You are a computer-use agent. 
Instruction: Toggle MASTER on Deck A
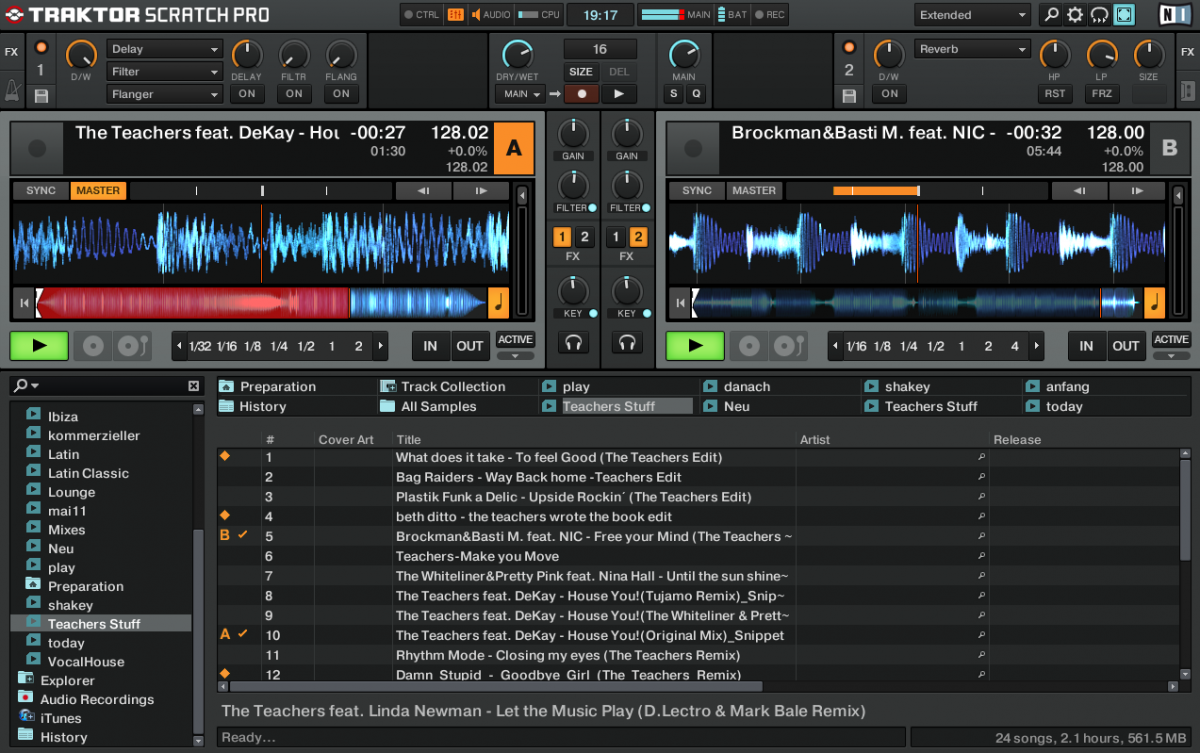[98, 190]
